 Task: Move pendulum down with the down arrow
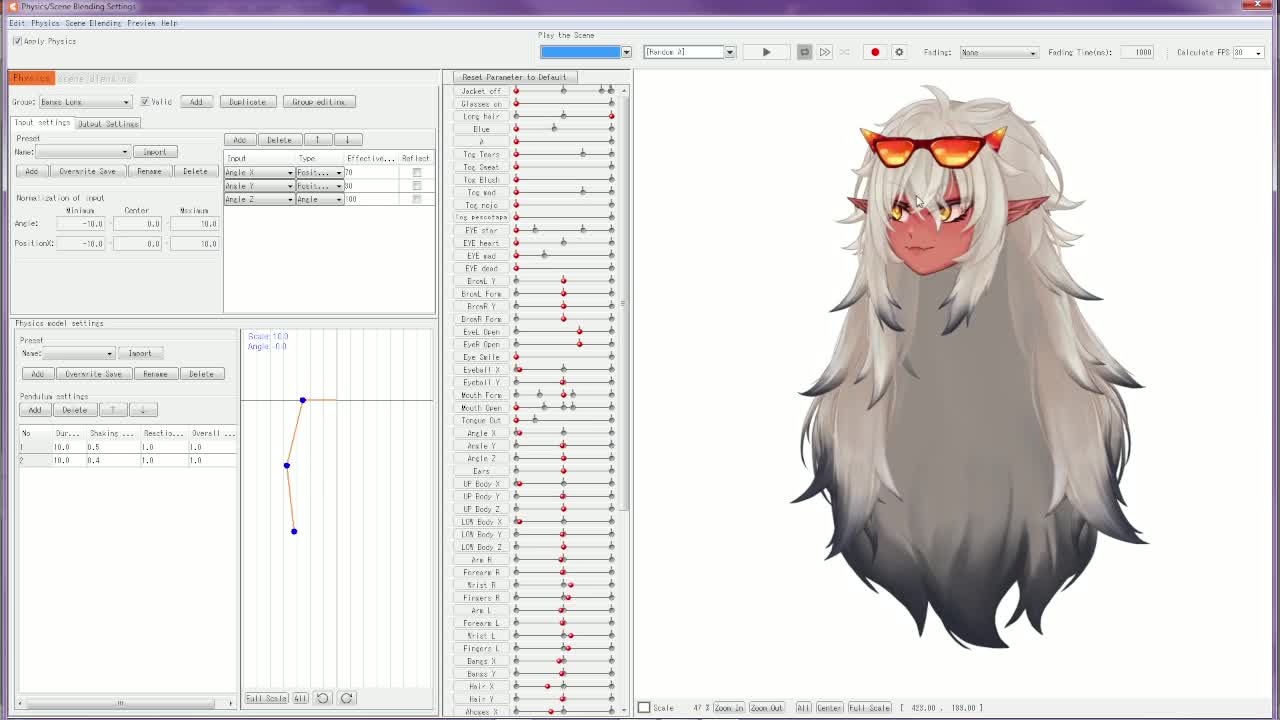pos(142,410)
